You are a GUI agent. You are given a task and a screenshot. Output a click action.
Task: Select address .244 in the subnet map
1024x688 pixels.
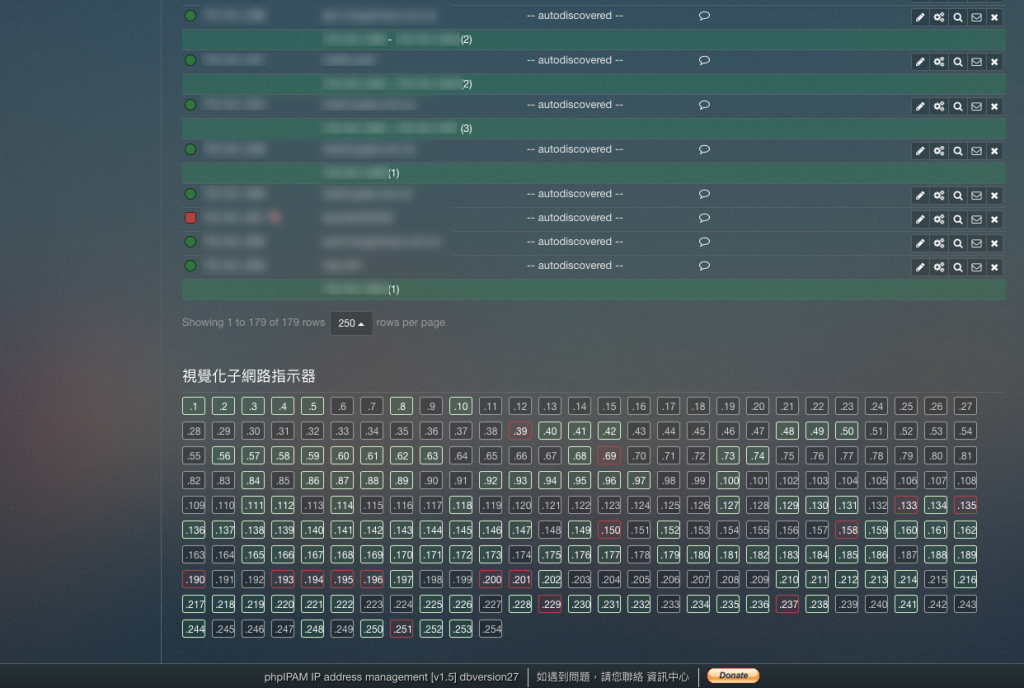(193, 629)
